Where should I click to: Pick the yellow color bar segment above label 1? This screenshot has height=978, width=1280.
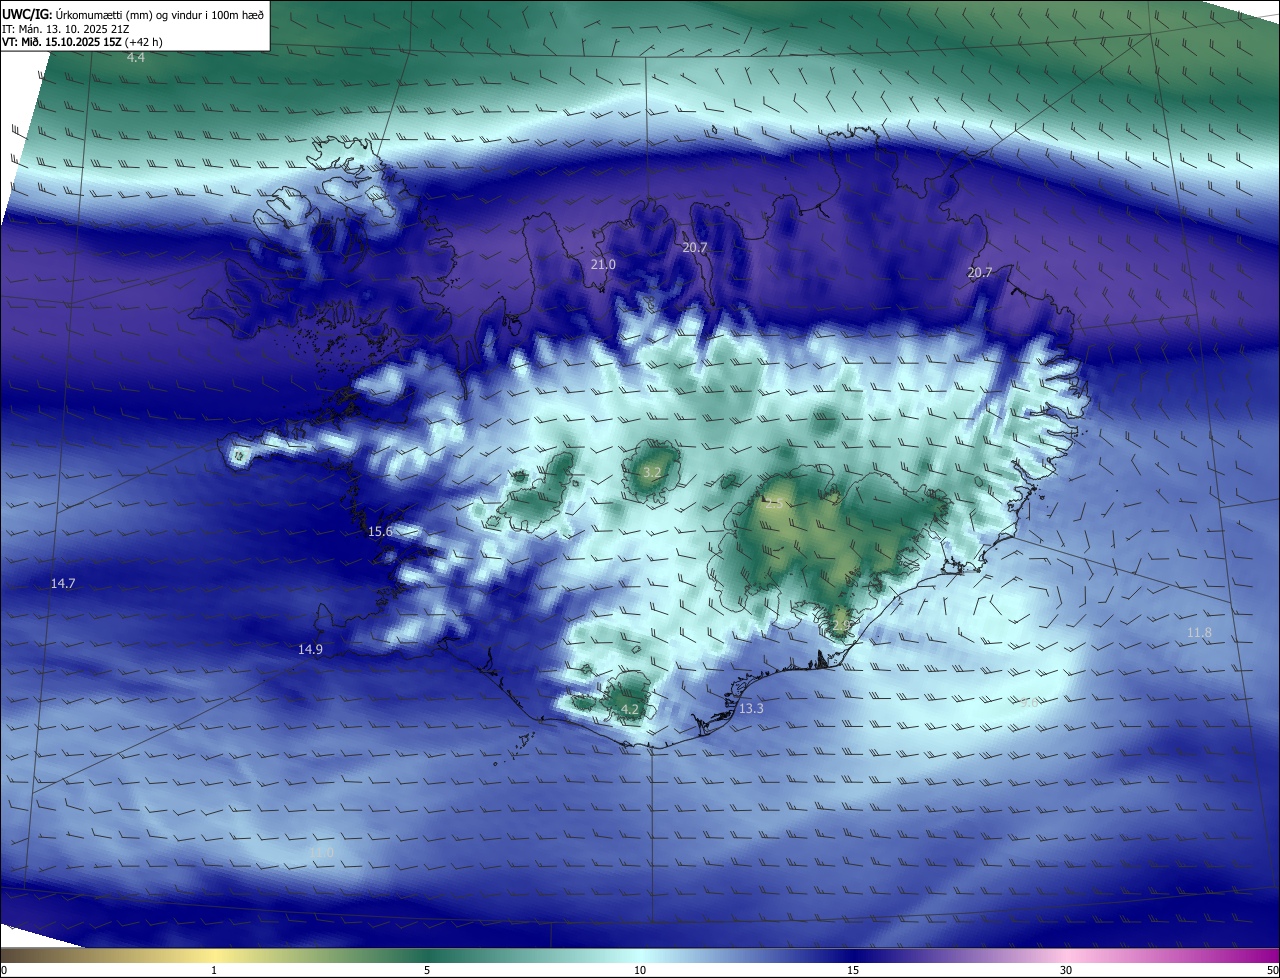(214, 955)
